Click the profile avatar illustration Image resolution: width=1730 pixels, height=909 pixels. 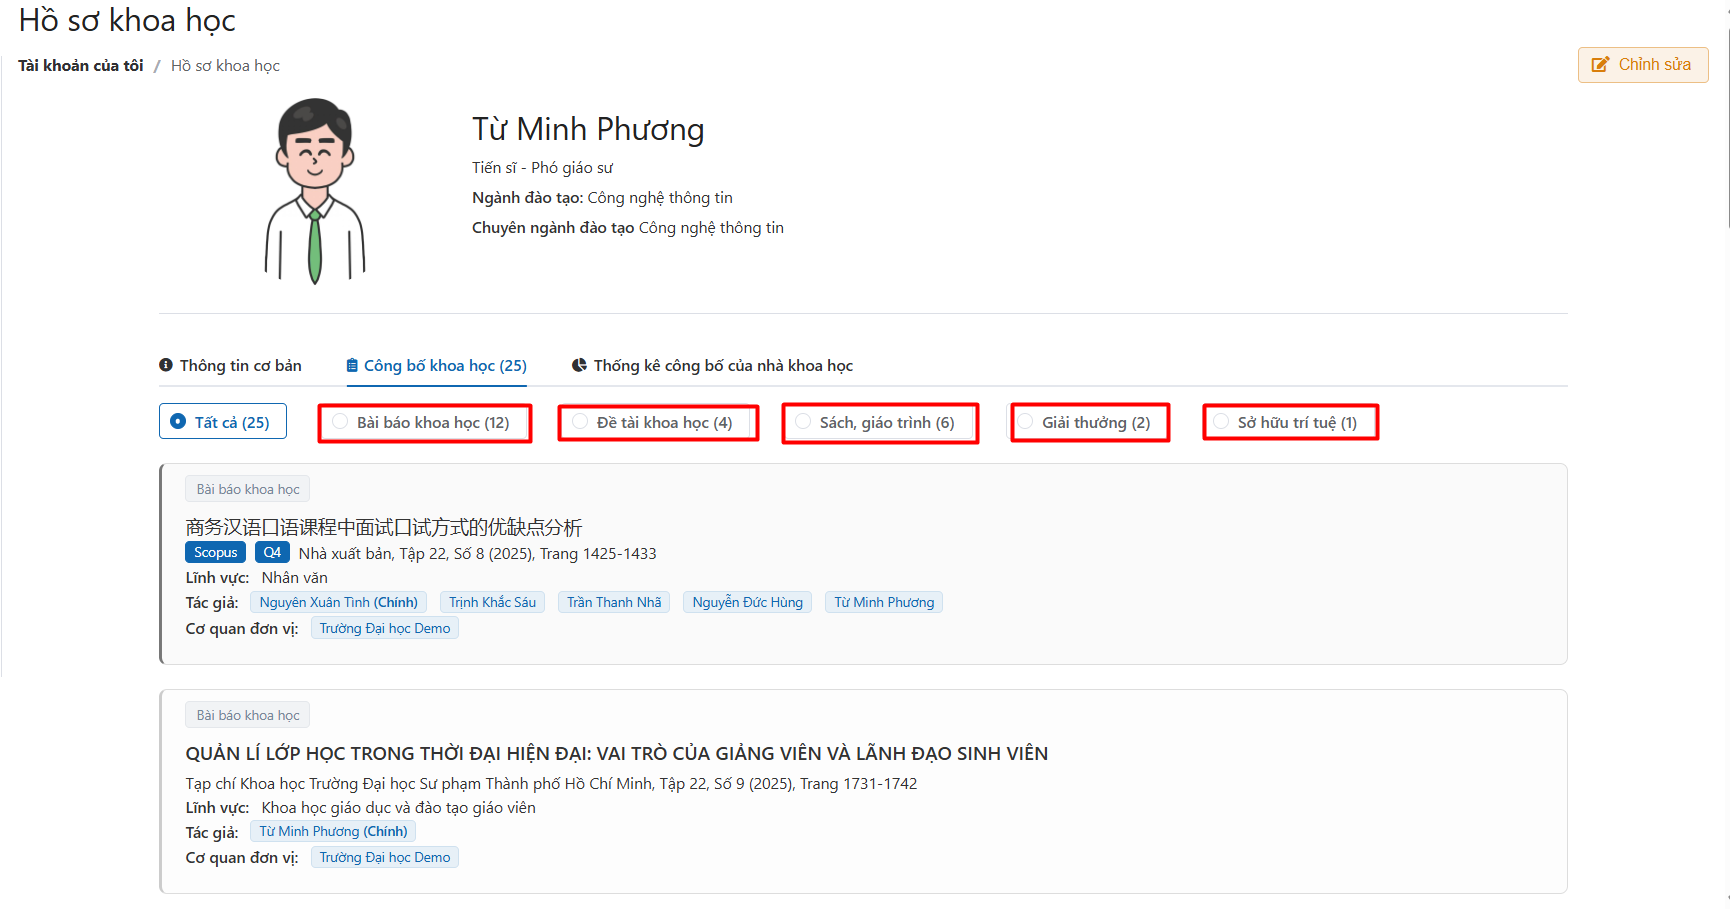coord(315,191)
